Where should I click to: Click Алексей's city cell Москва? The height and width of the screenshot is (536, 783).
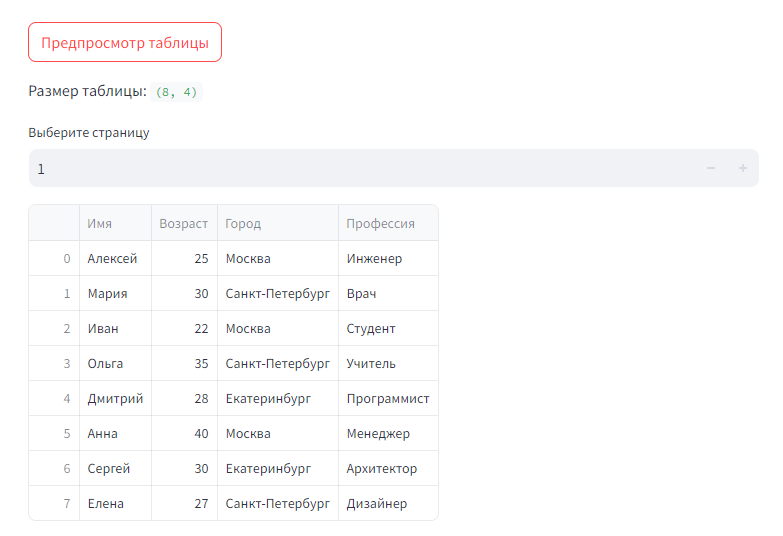point(278,258)
